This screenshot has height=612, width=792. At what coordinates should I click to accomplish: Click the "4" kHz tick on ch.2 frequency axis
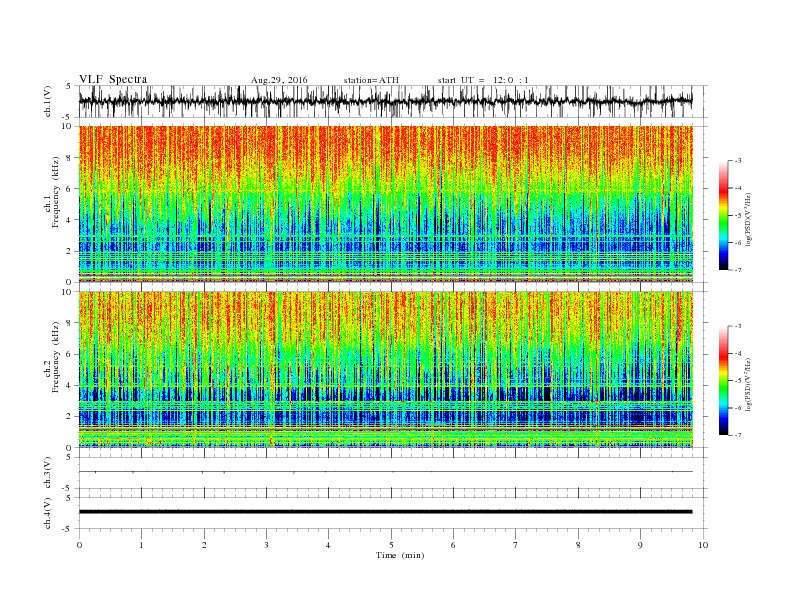point(69,386)
